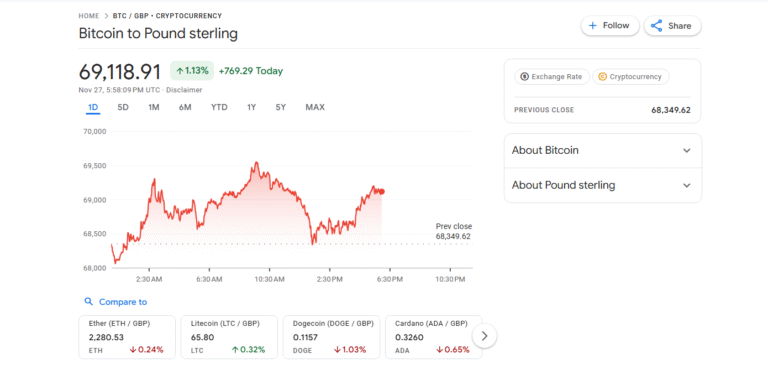Image resolution: width=768 pixels, height=369 pixels.
Task: Click the Nov 27, 5:58:09 PM UTC timestamp
Action: [x=120, y=90]
